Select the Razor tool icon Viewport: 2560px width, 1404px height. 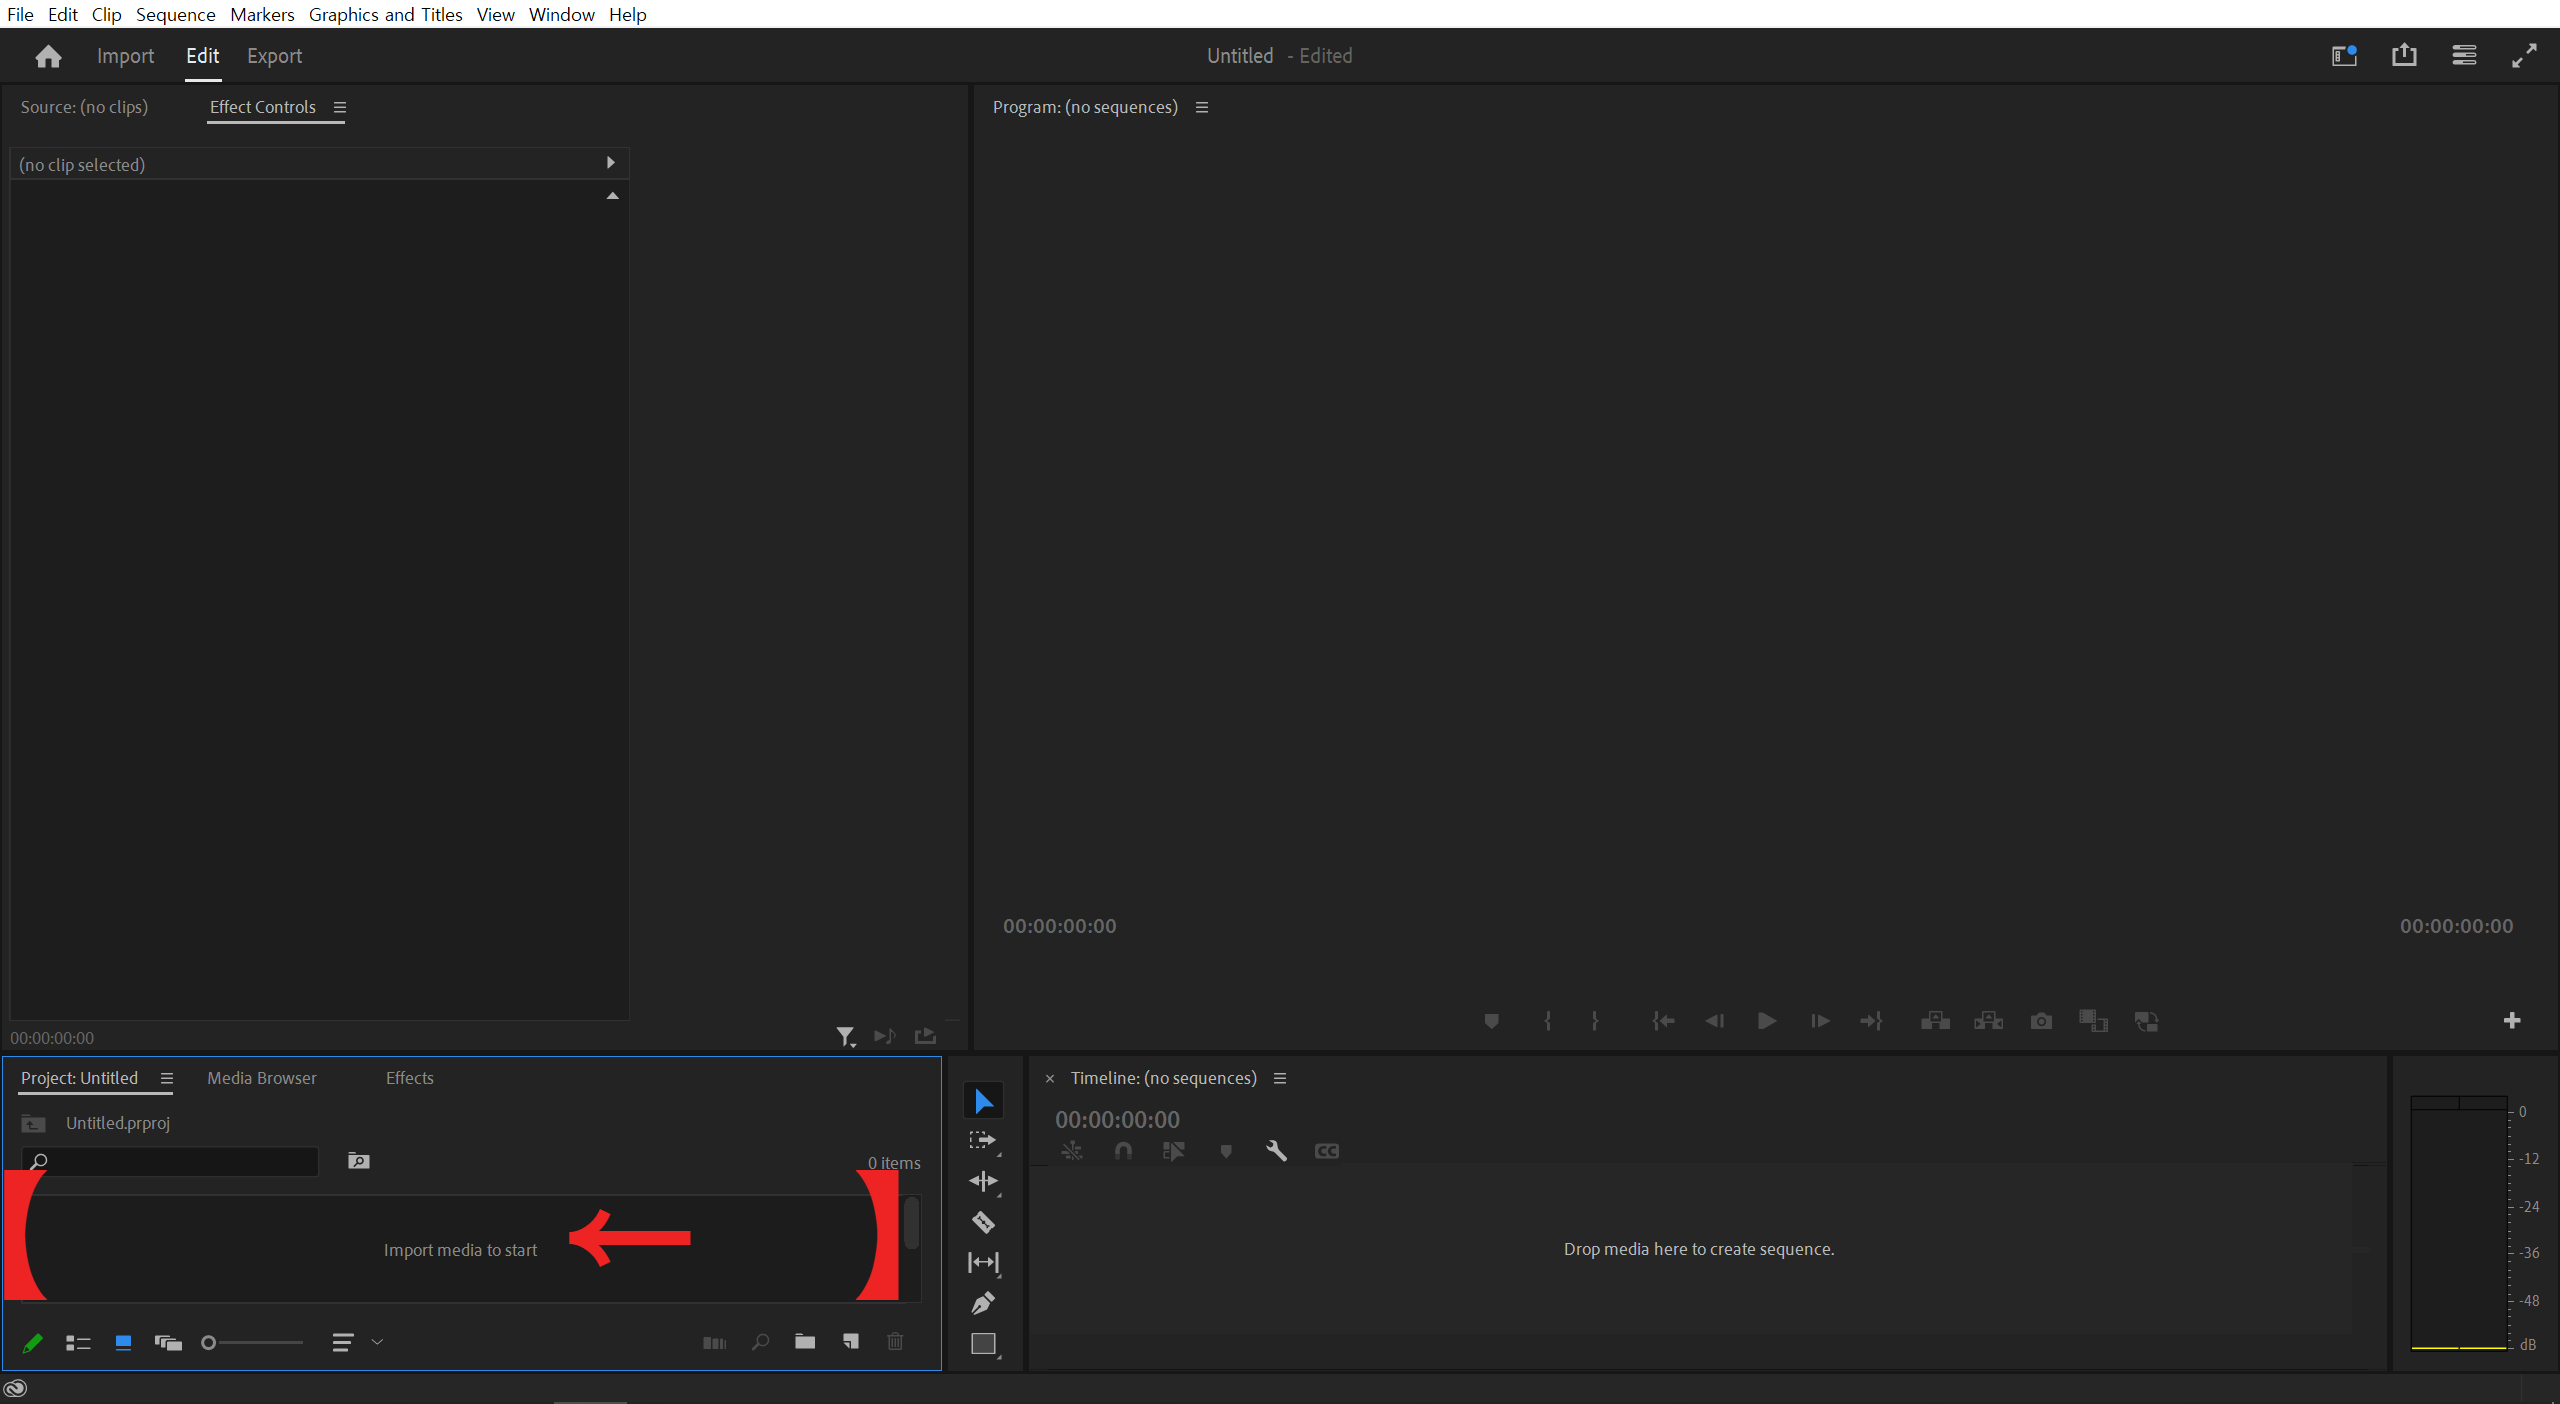[x=982, y=1222]
